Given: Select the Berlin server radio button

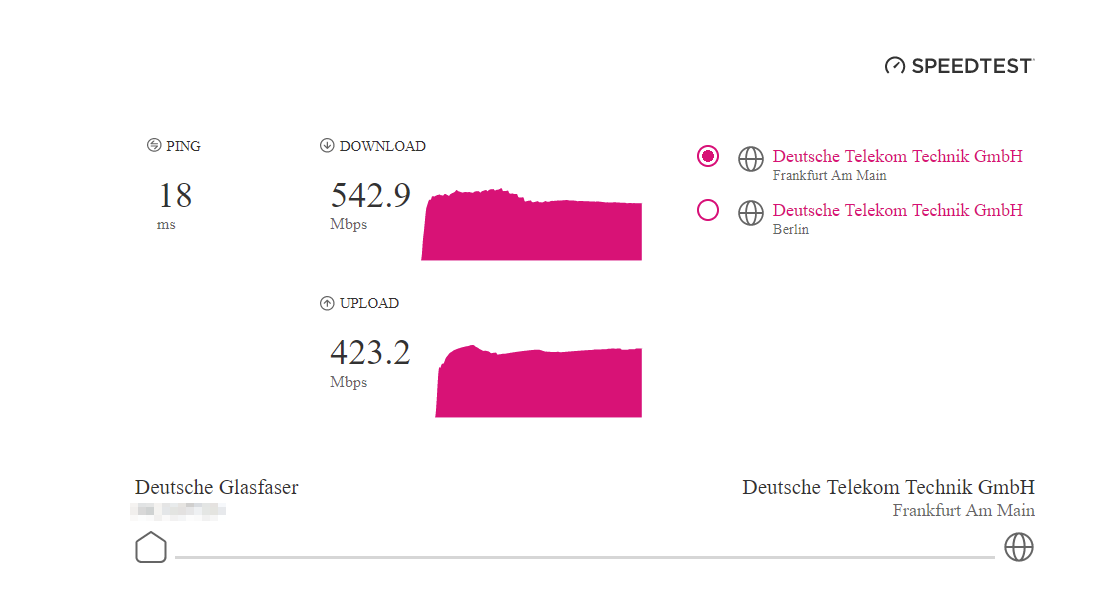Looking at the screenshot, I should [x=708, y=210].
